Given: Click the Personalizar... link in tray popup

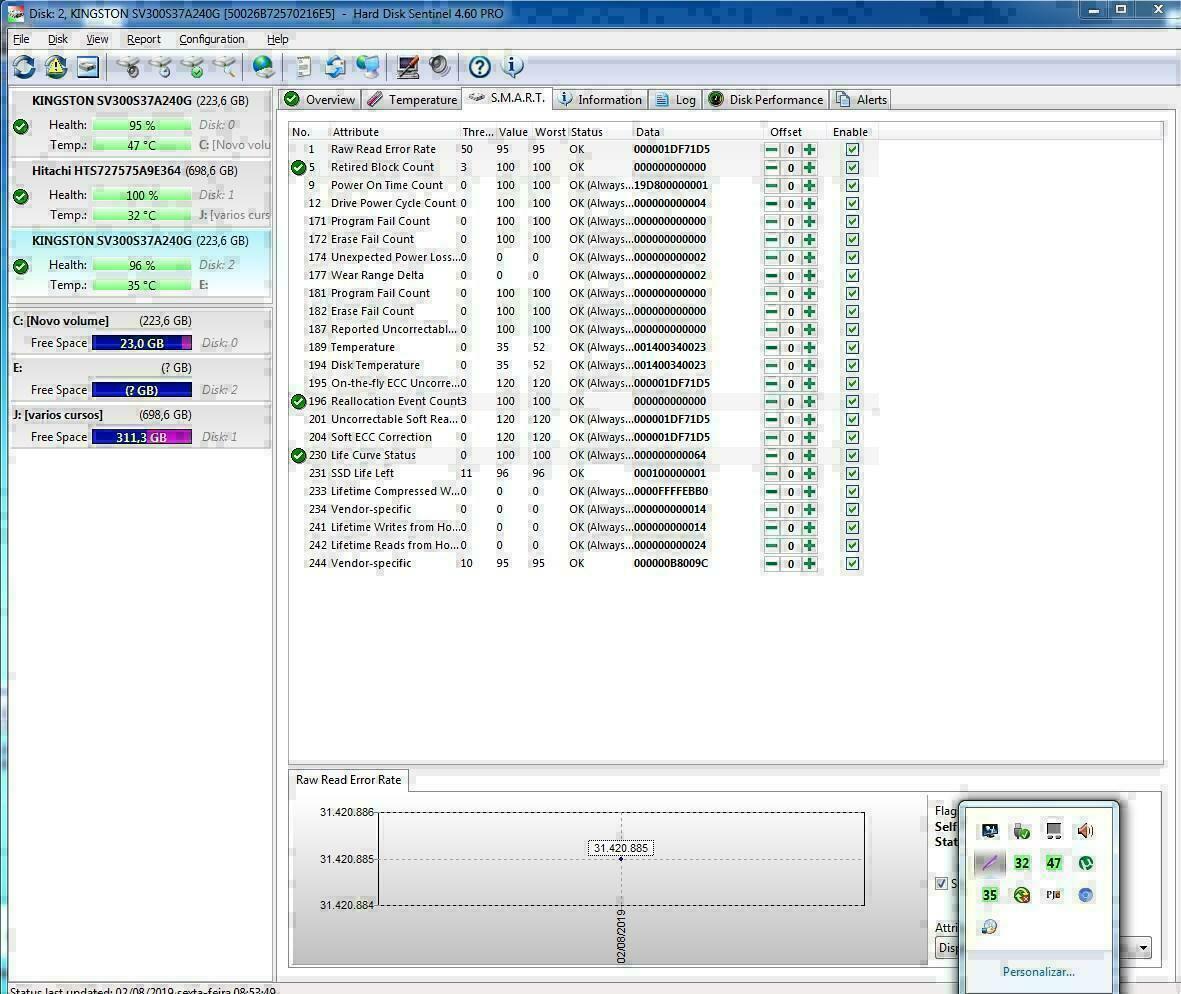Looking at the screenshot, I should pyautogui.click(x=1039, y=971).
